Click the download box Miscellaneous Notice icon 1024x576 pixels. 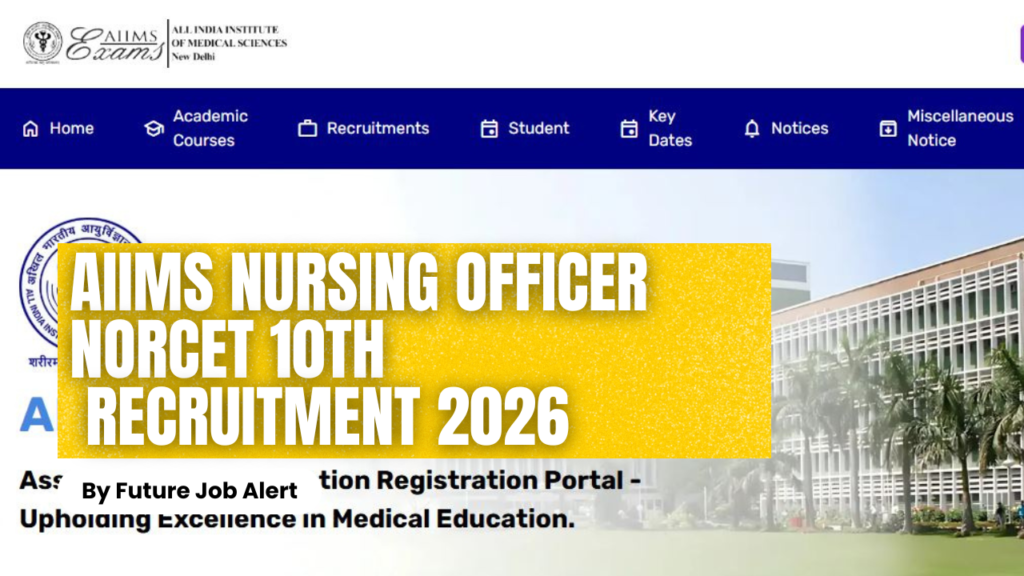click(x=888, y=129)
